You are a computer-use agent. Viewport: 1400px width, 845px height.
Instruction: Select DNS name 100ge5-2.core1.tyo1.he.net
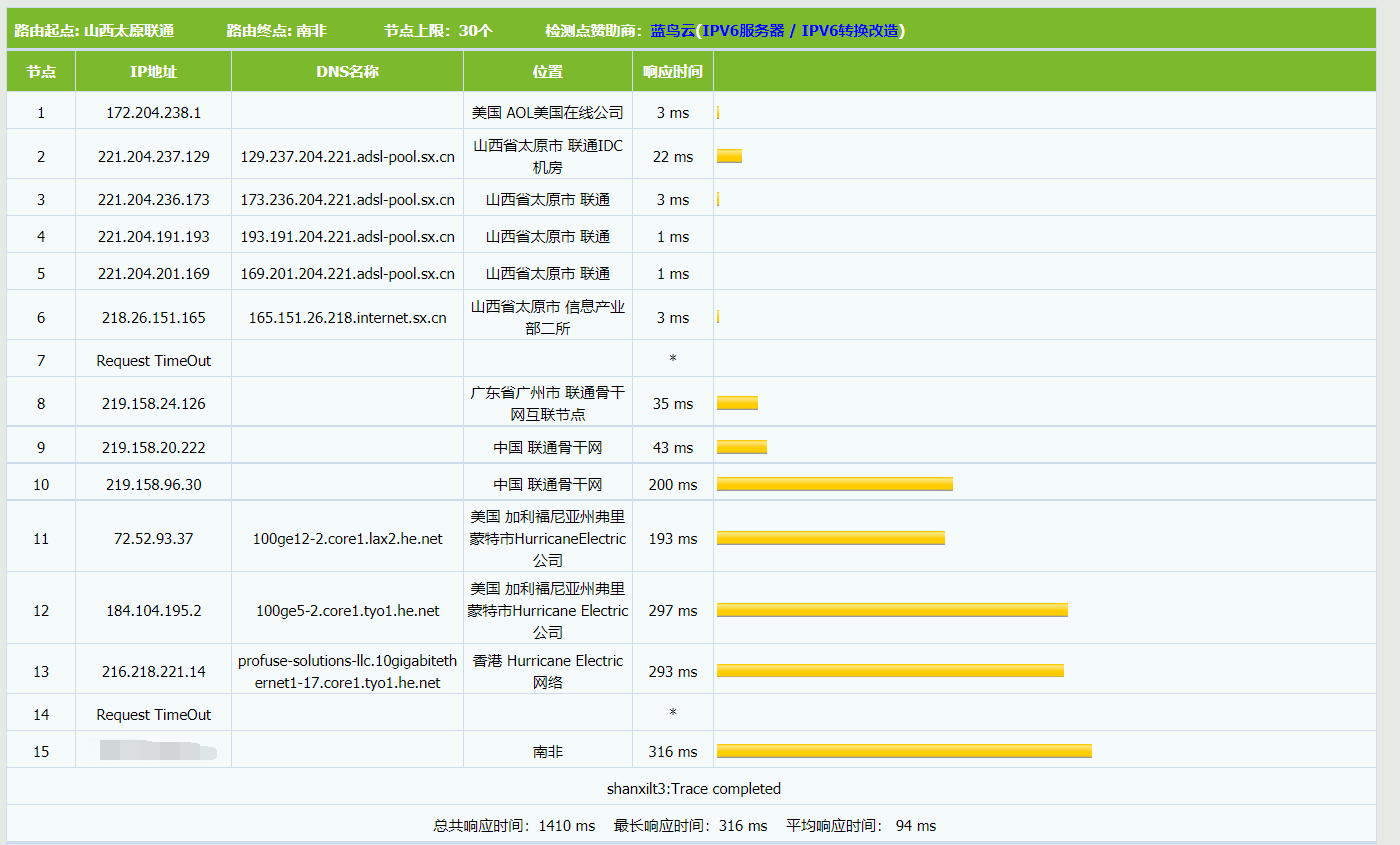(x=347, y=611)
